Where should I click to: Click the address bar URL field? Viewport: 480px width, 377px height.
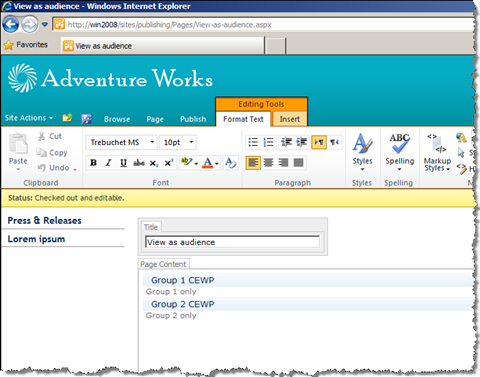tap(263, 25)
